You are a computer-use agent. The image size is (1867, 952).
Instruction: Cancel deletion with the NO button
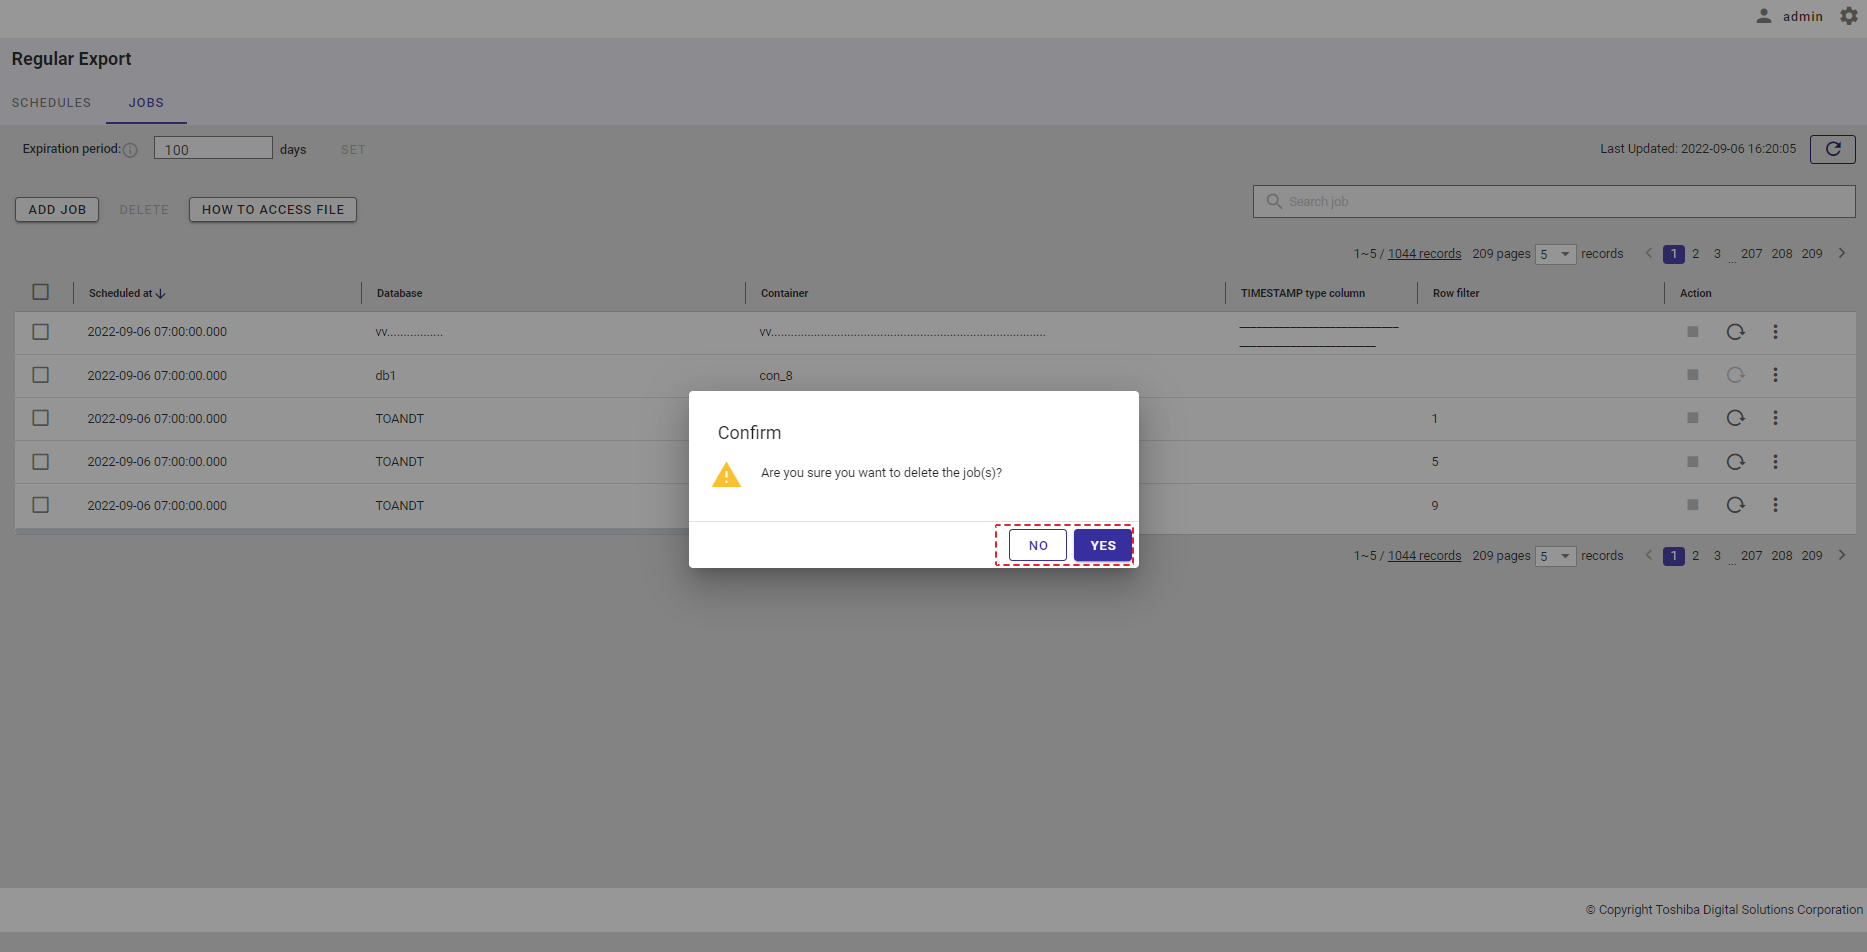click(x=1037, y=545)
